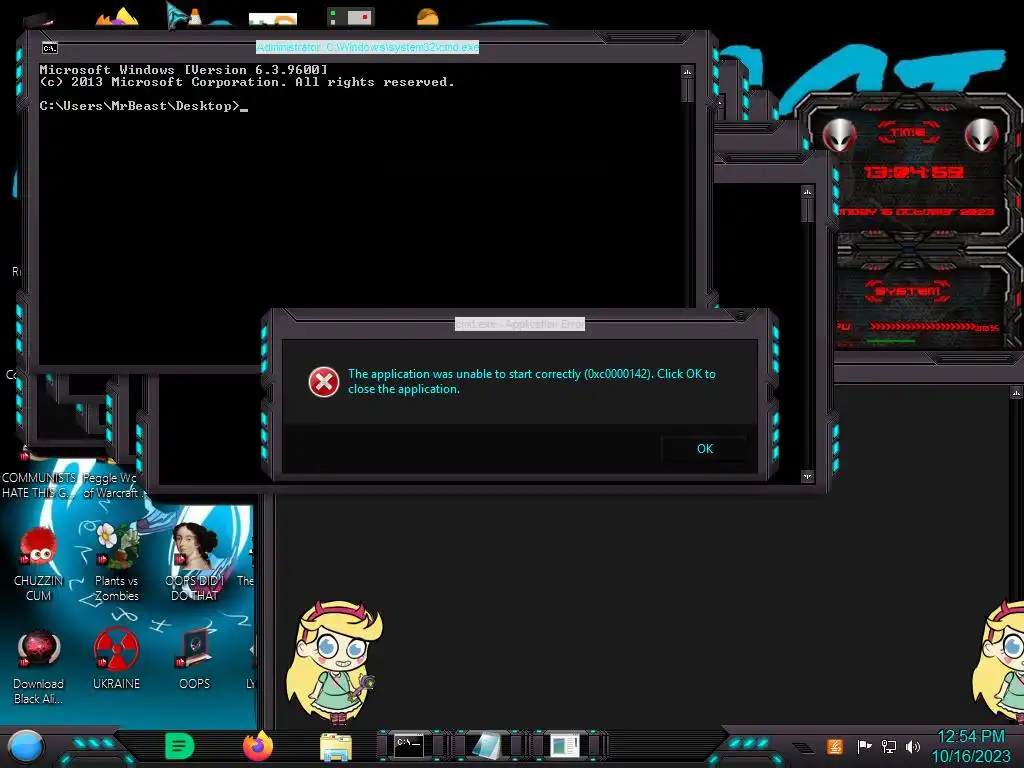Open File Explorer from the taskbar
Image resolution: width=1024 pixels, height=768 pixels.
pyautogui.click(x=336, y=747)
